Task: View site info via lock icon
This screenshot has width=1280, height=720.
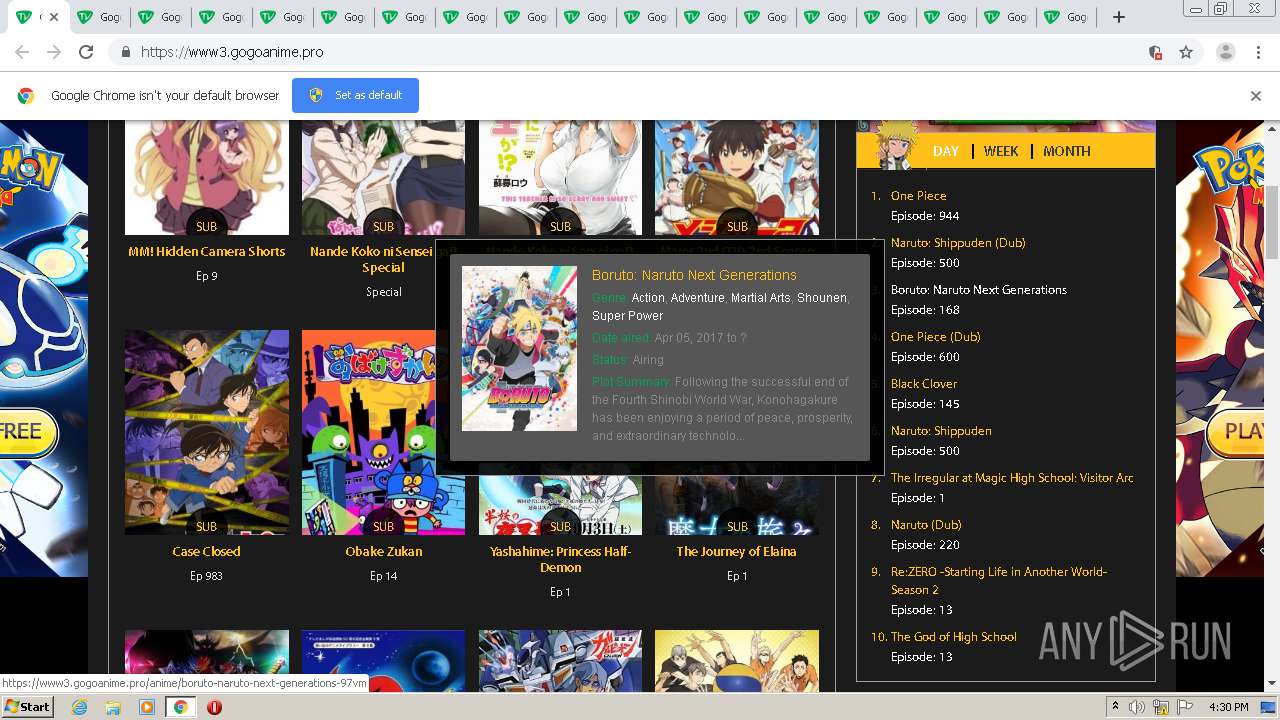Action: tap(125, 52)
